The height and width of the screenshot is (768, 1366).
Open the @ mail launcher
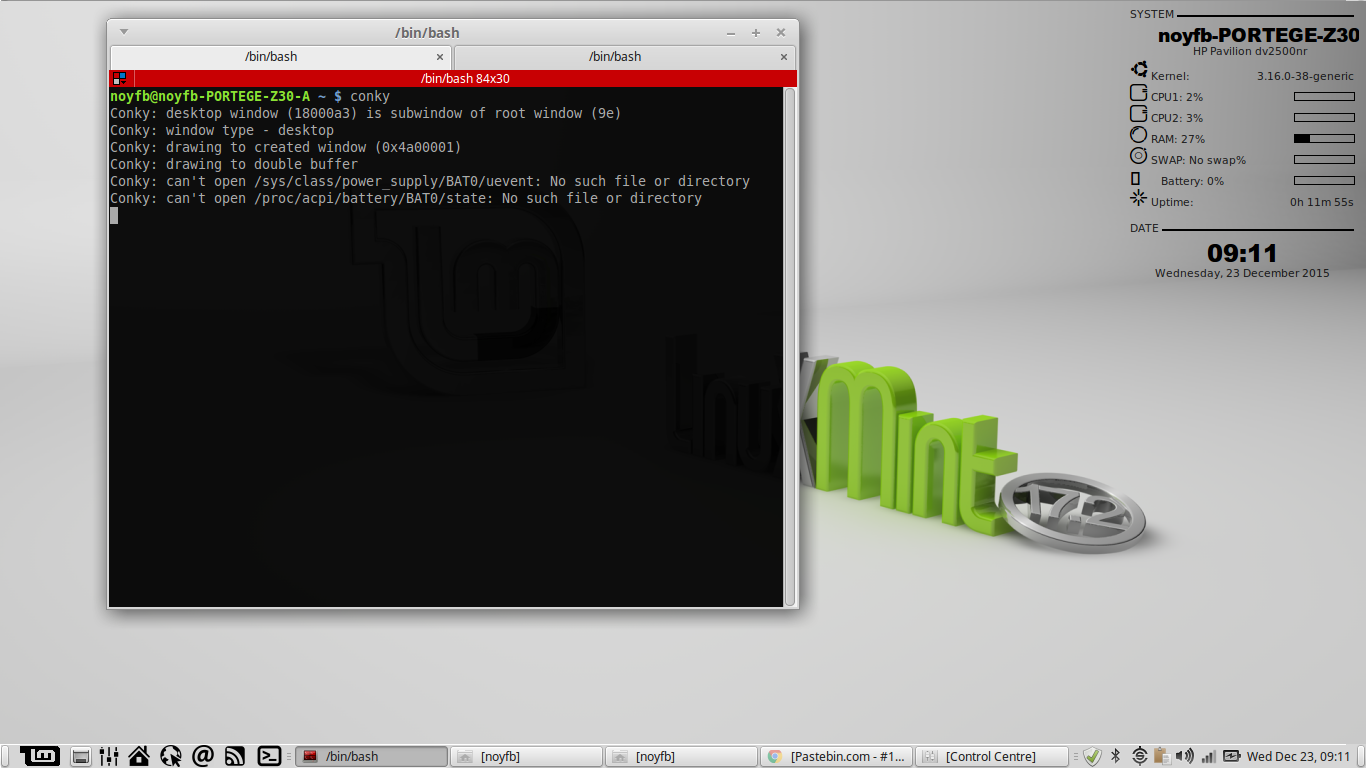click(203, 756)
